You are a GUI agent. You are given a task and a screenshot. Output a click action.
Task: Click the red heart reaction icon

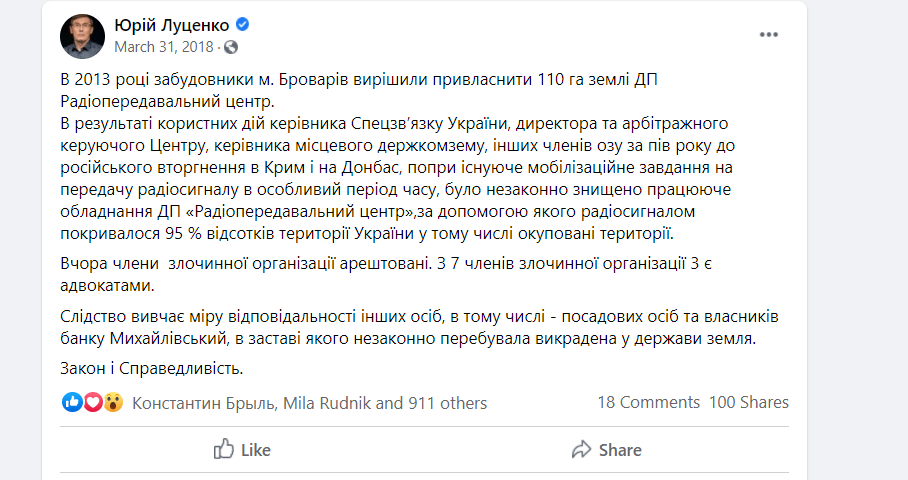(93, 403)
